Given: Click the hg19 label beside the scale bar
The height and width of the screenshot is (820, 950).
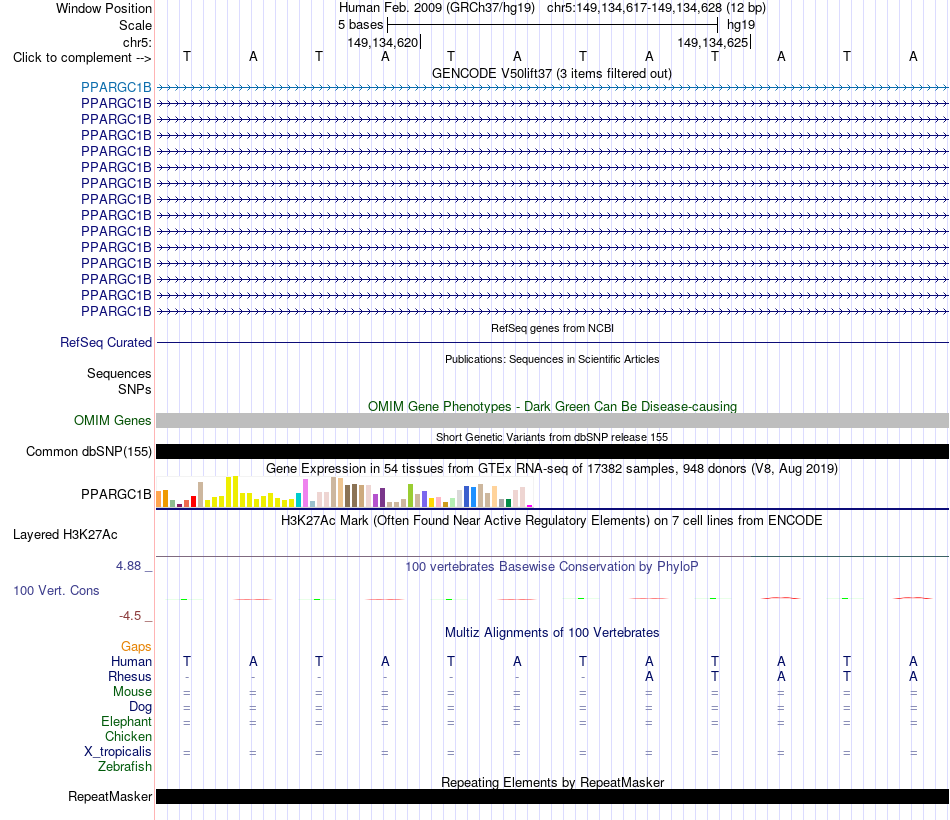Looking at the screenshot, I should pyautogui.click(x=741, y=25).
